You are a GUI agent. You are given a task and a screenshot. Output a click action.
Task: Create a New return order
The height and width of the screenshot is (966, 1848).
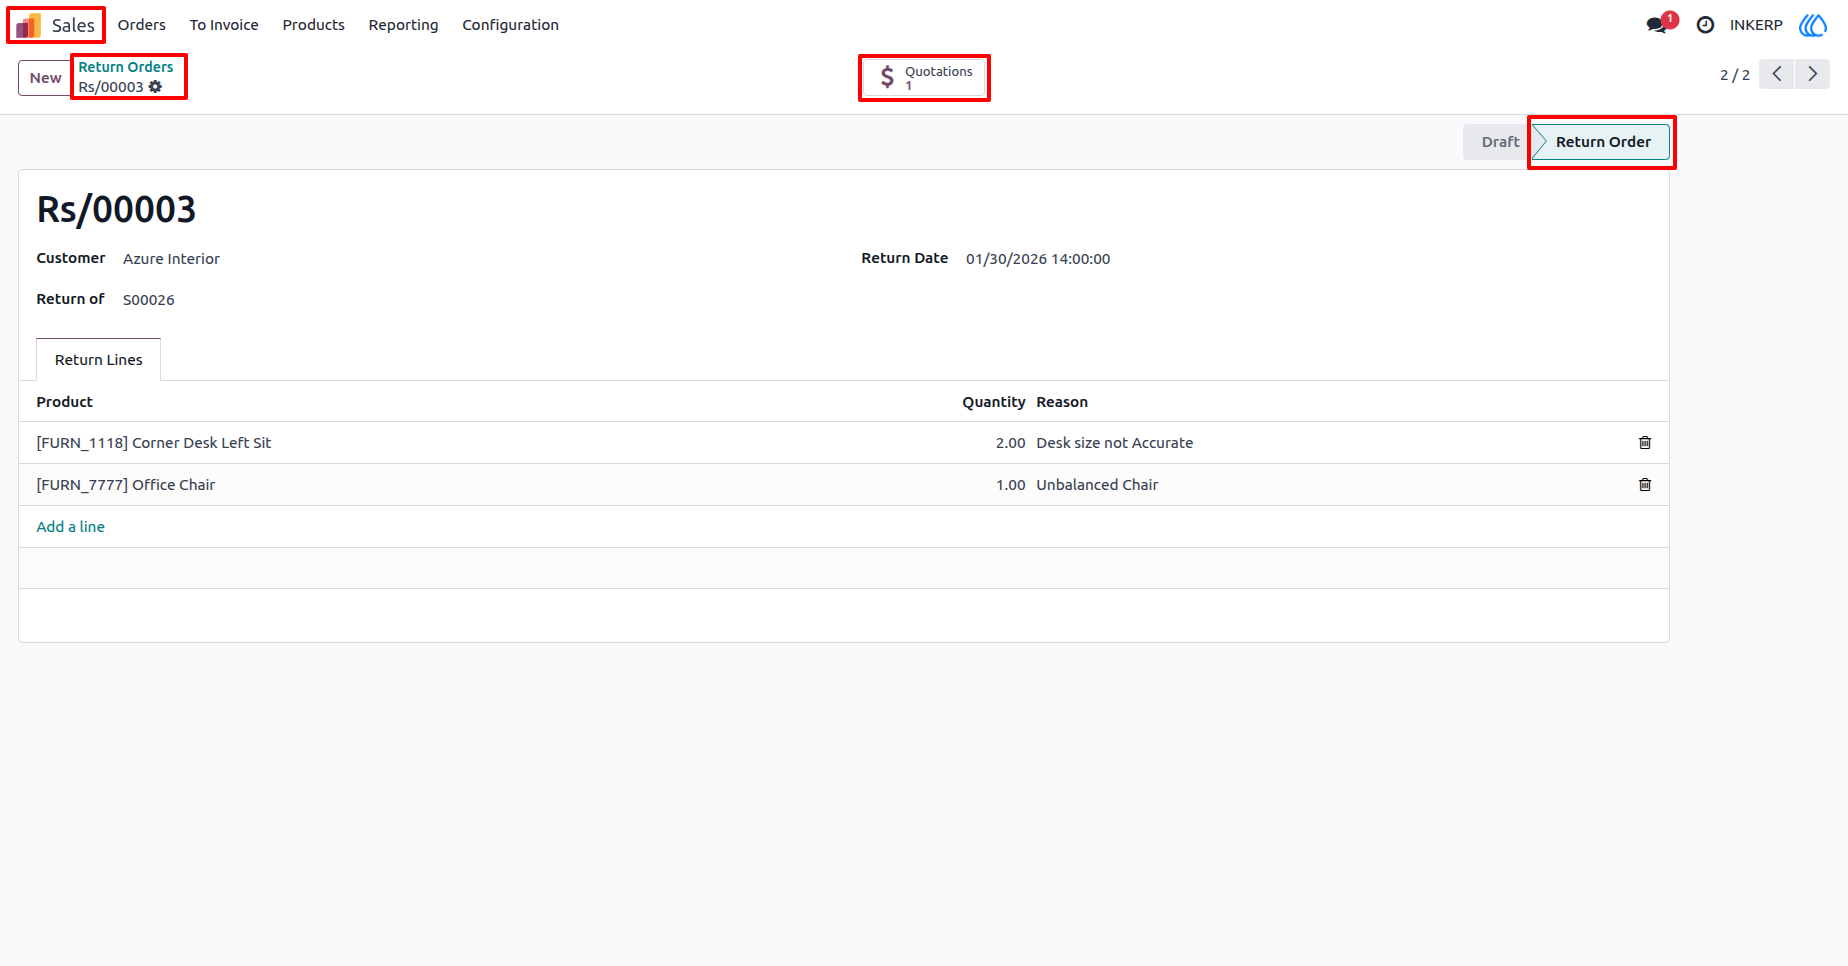tap(45, 78)
